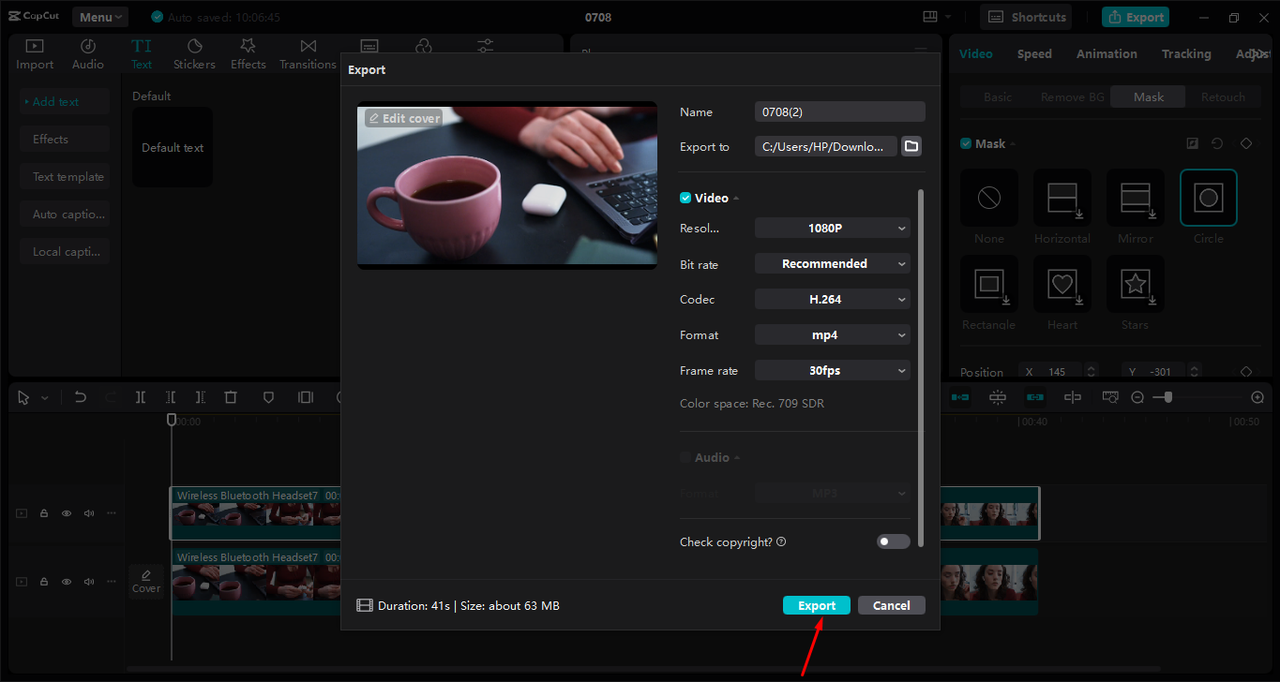
Task: Open more options for top track
Action: pos(111,513)
